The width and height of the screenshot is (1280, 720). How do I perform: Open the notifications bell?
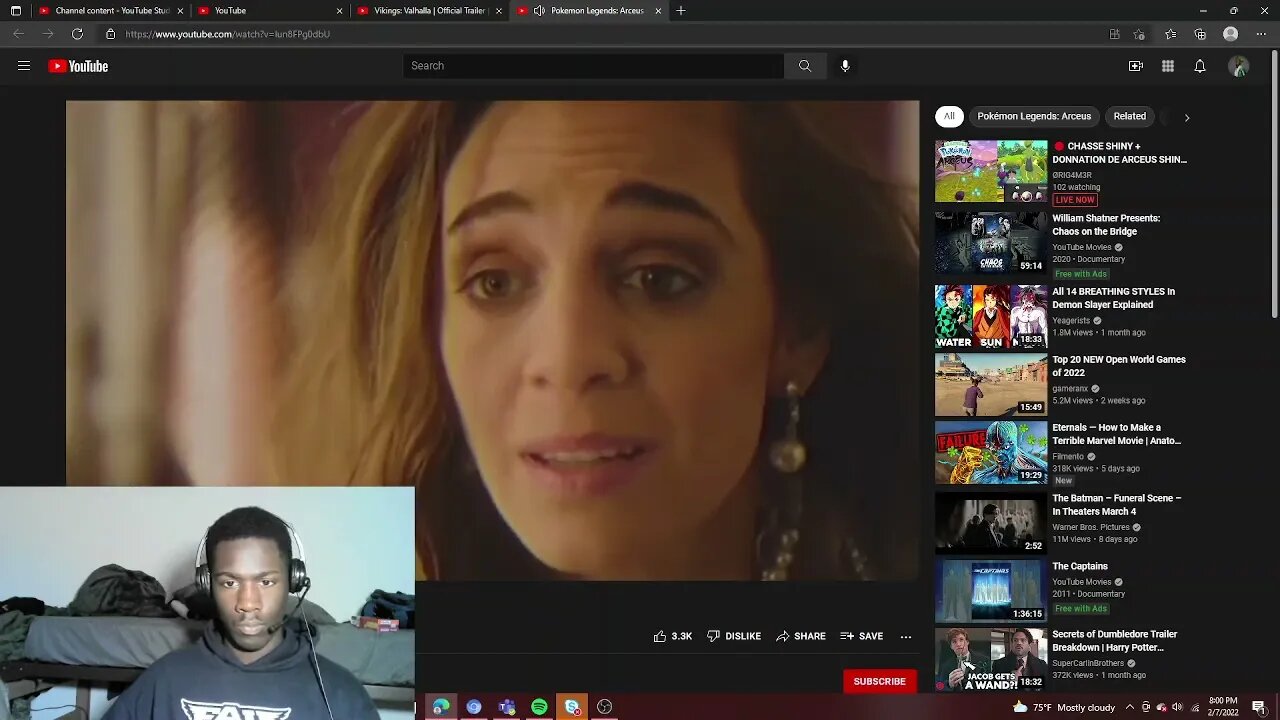click(1200, 66)
